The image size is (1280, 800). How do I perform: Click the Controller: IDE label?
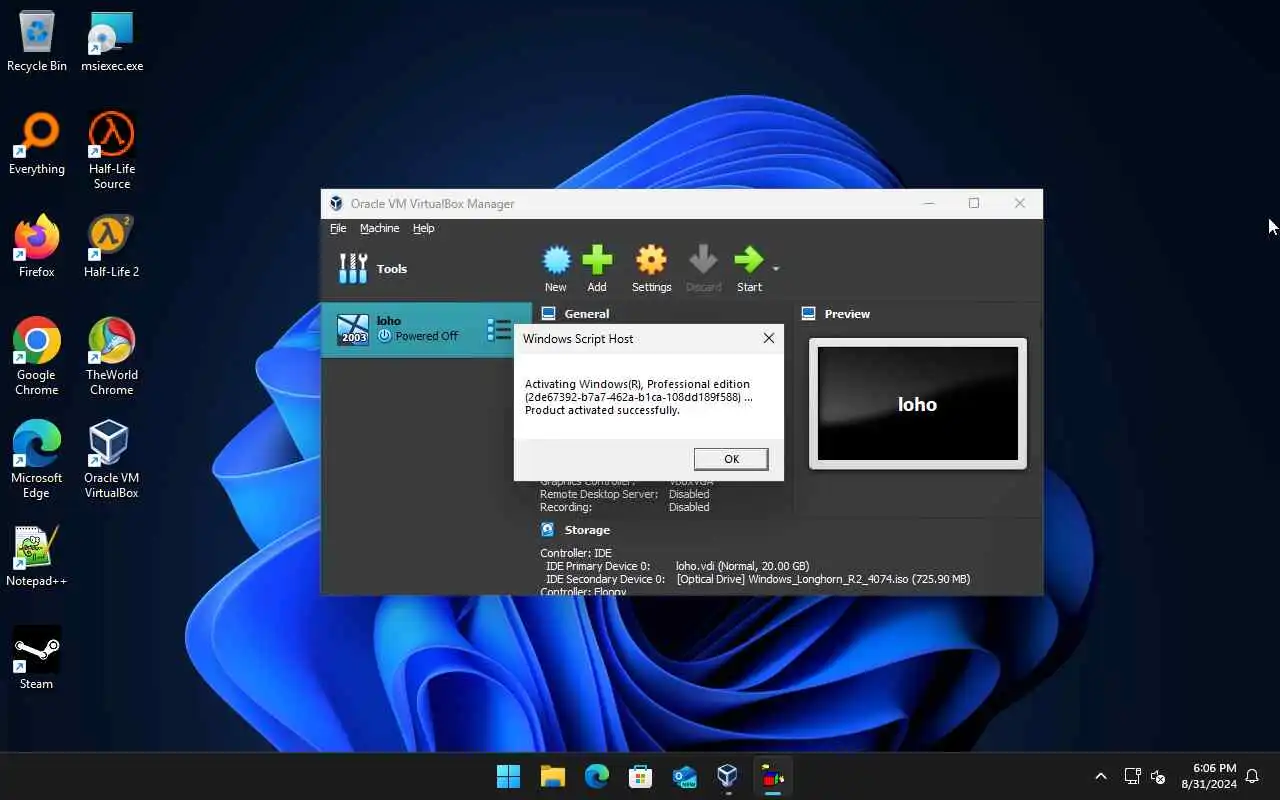coord(576,553)
